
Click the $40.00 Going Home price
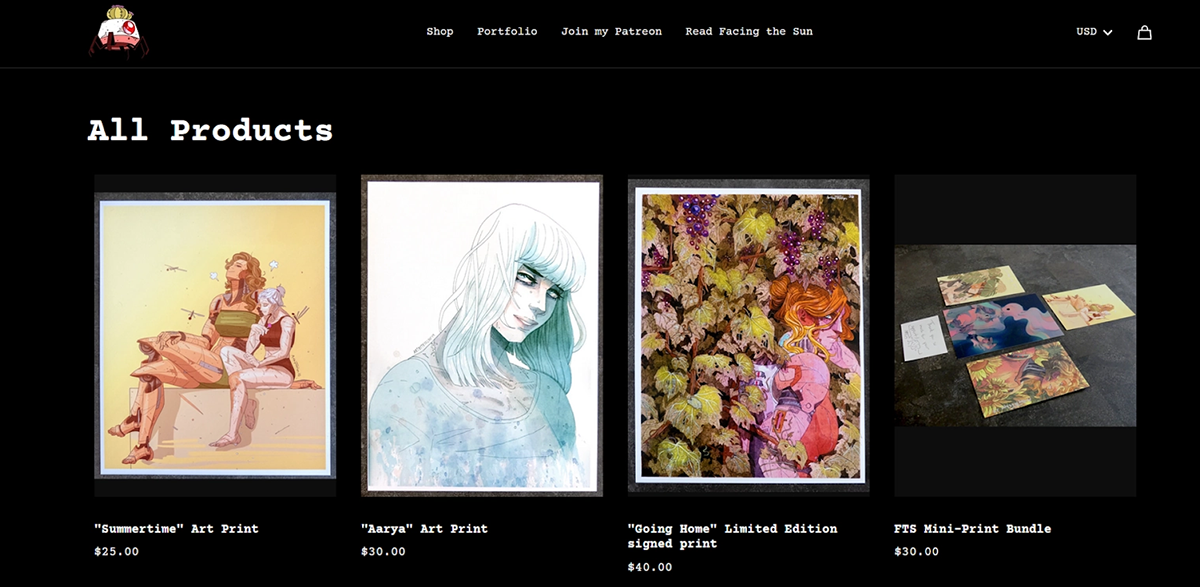coord(651,567)
